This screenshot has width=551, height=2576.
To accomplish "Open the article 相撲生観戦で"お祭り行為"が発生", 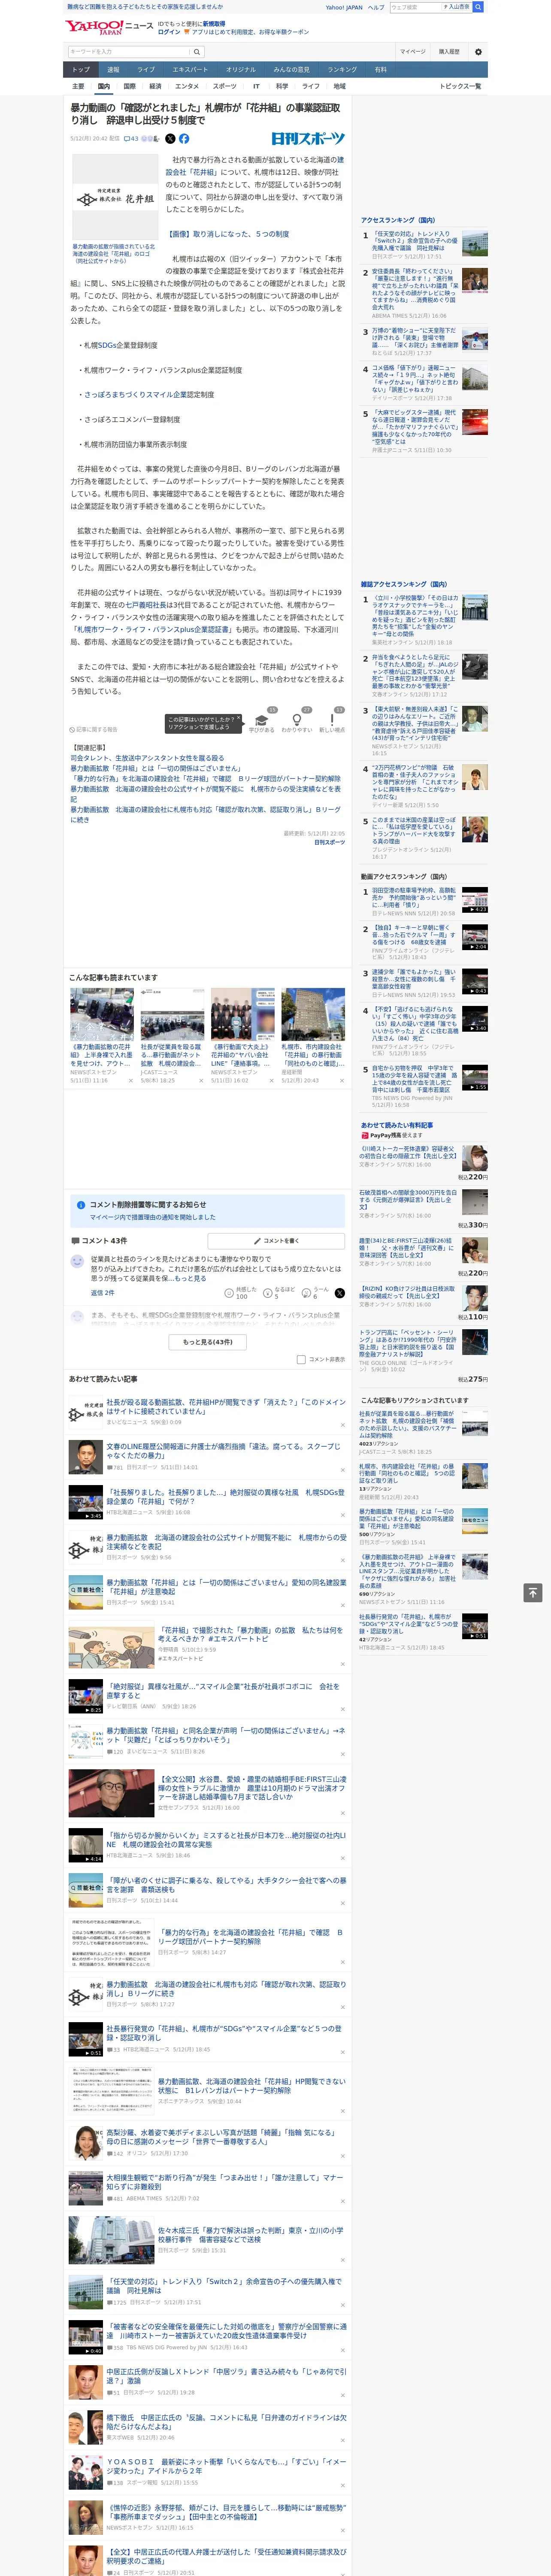I will (x=224, y=2181).
